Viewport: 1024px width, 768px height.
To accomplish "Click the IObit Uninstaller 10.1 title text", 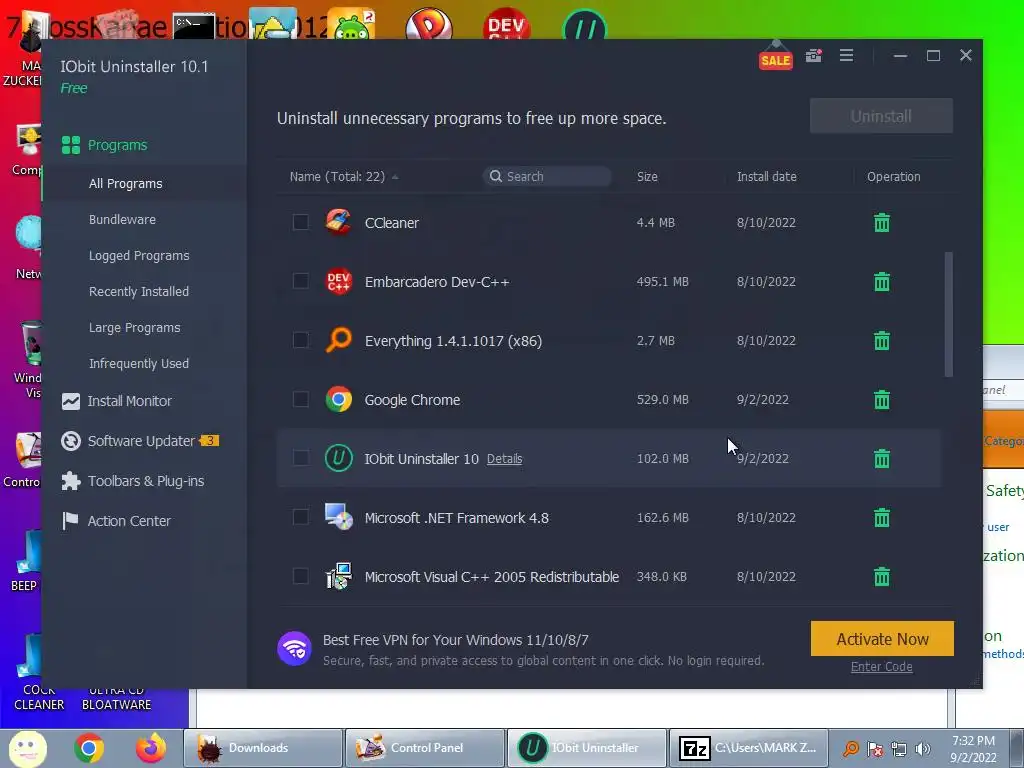I will [x=134, y=67].
